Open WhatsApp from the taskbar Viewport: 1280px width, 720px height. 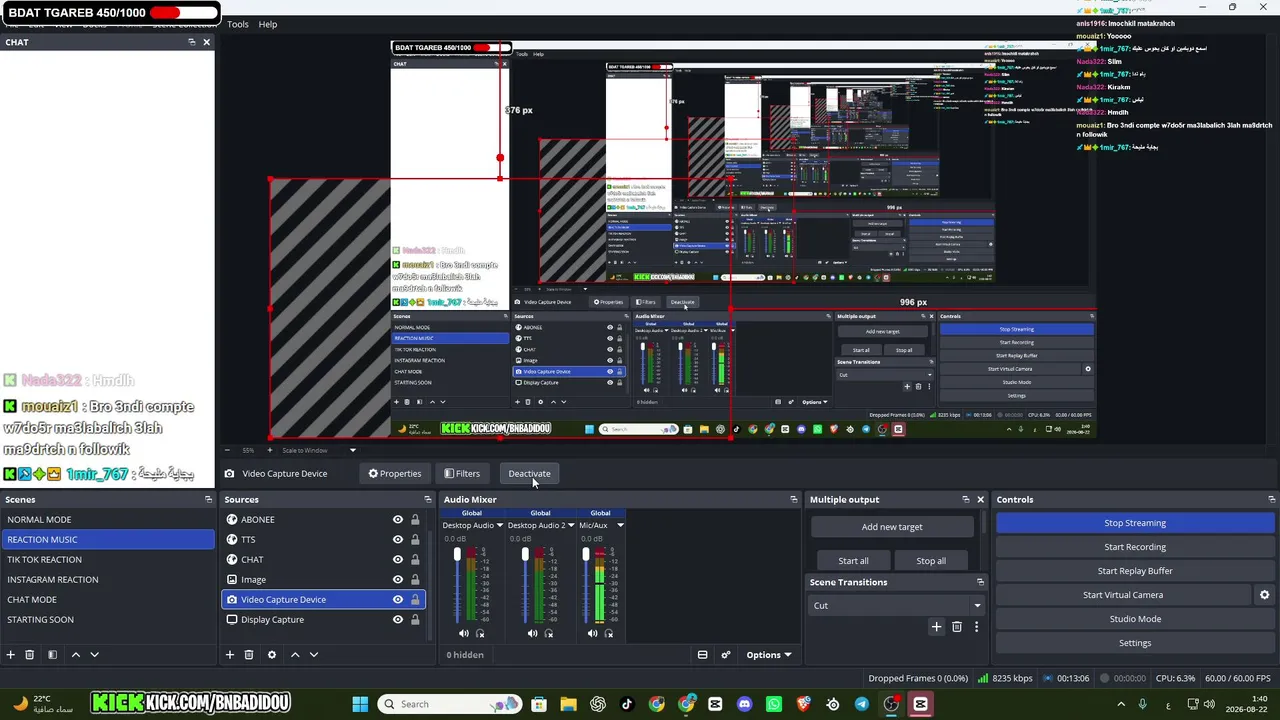coord(774,704)
